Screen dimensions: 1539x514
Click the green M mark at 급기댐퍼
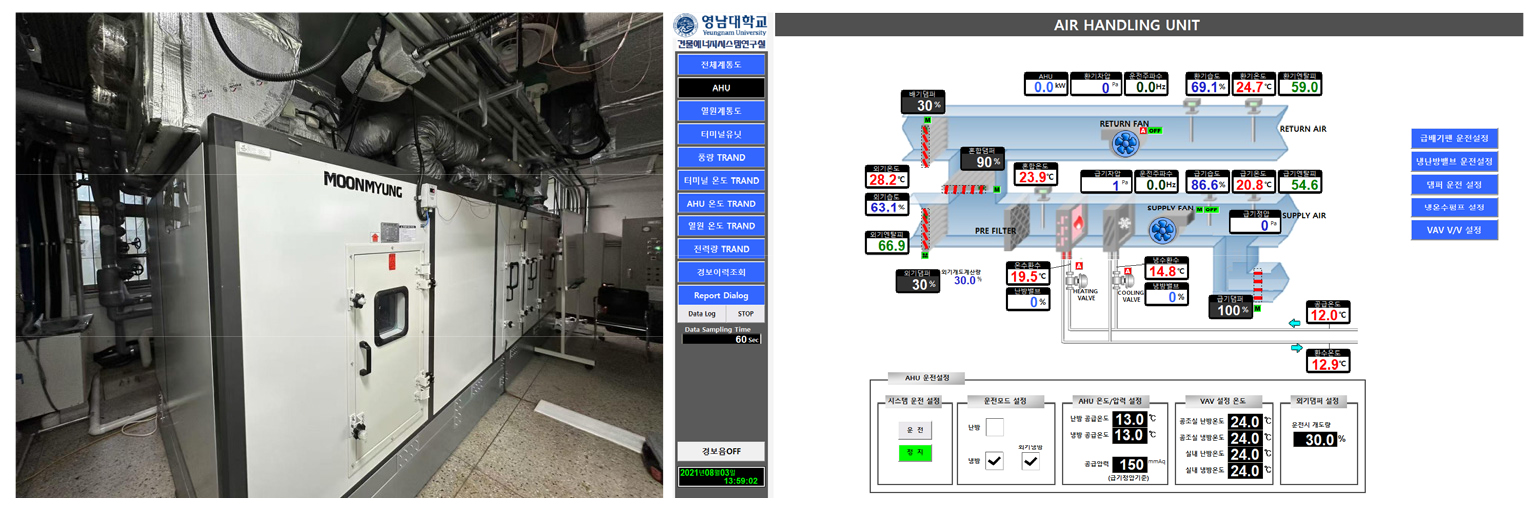tap(1257, 309)
